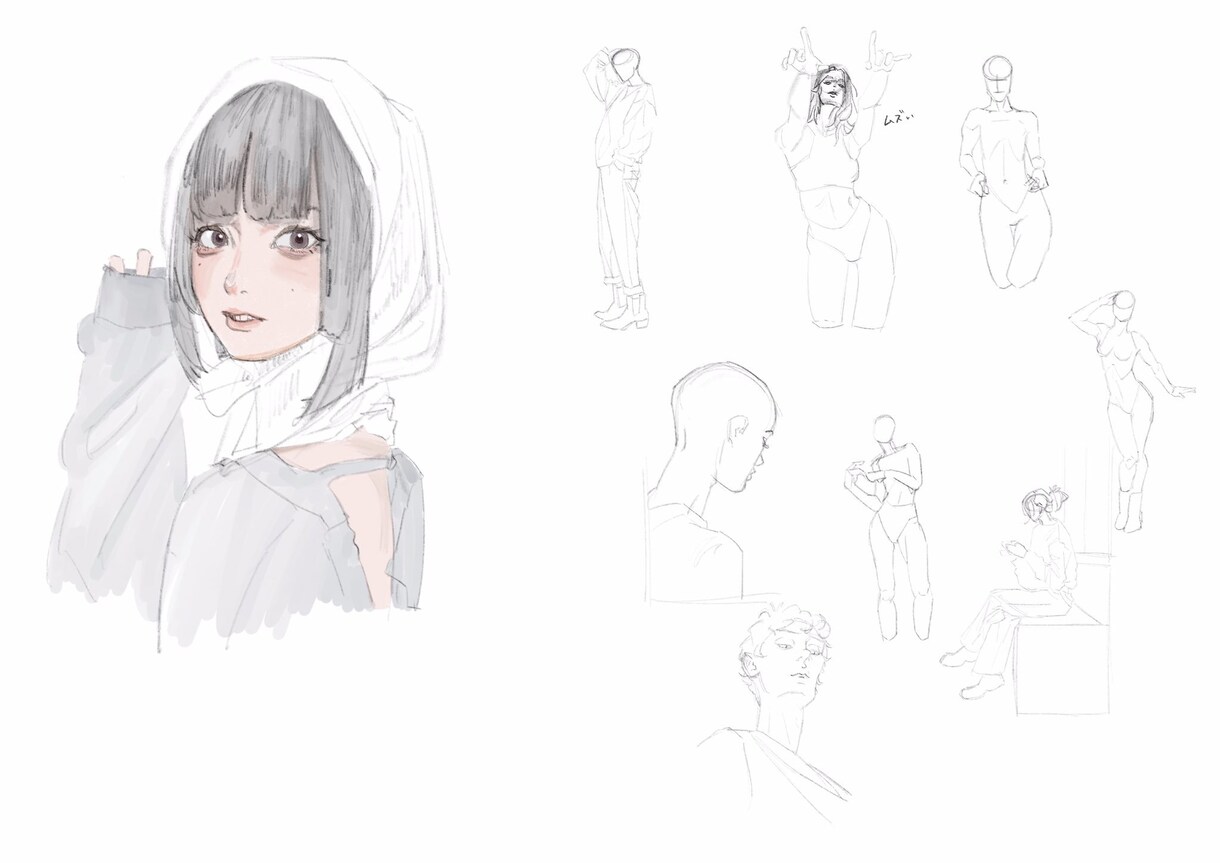Click the bald man profile sketch
This screenshot has height=863, width=1220.
pos(712,482)
